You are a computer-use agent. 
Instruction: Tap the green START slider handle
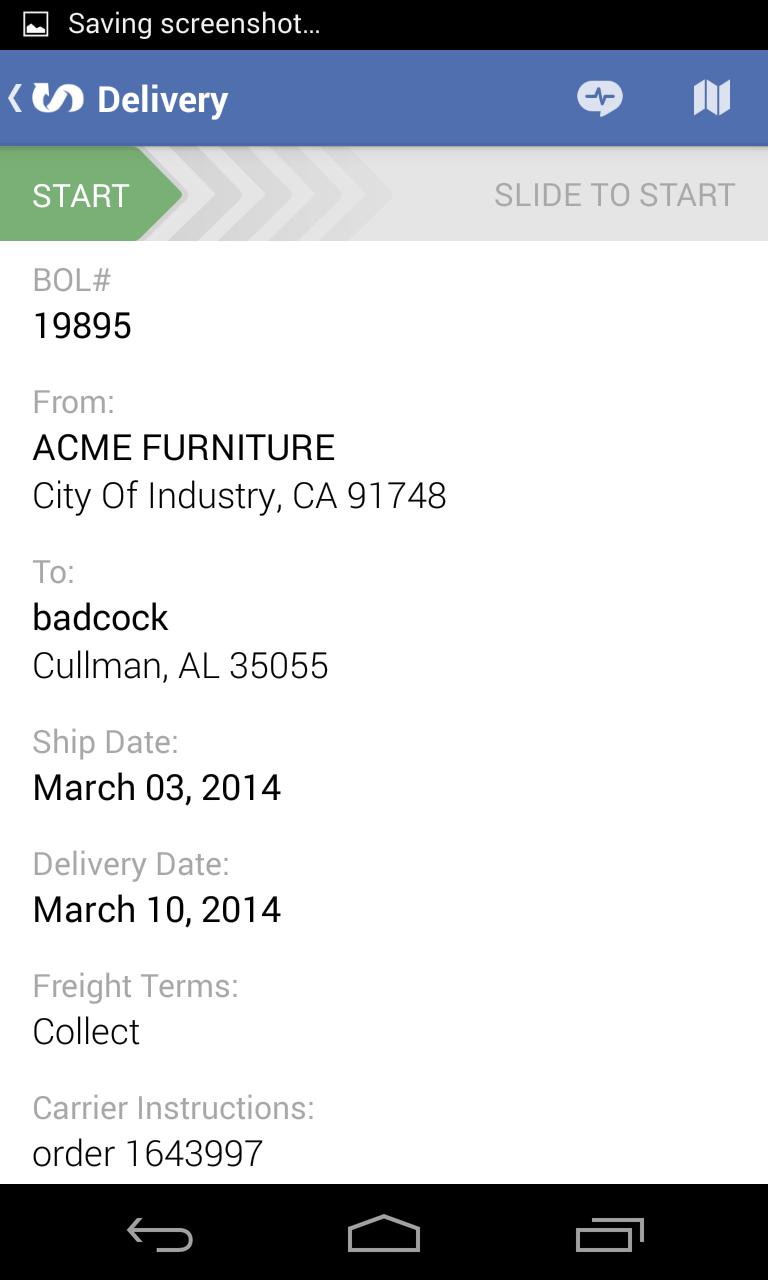tap(82, 195)
